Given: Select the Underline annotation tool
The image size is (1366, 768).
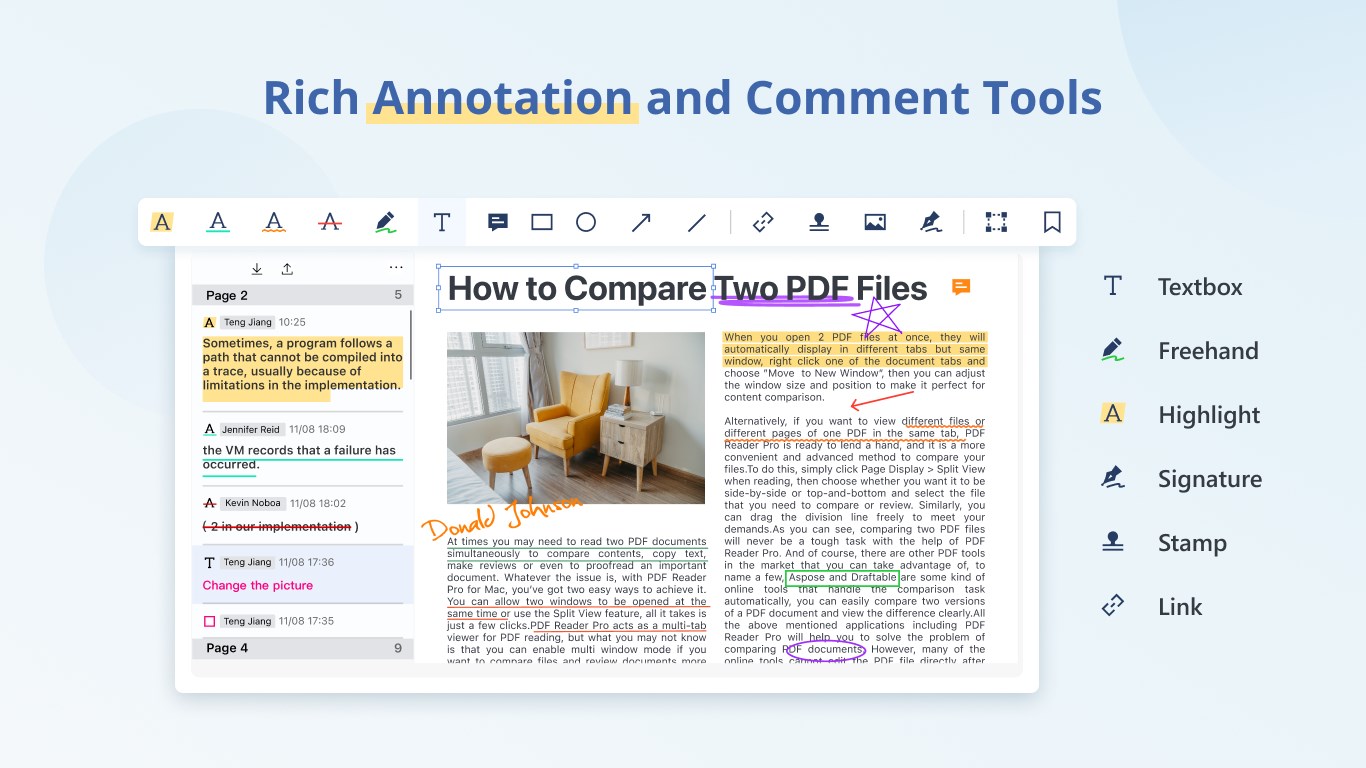Looking at the screenshot, I should coord(218,222).
